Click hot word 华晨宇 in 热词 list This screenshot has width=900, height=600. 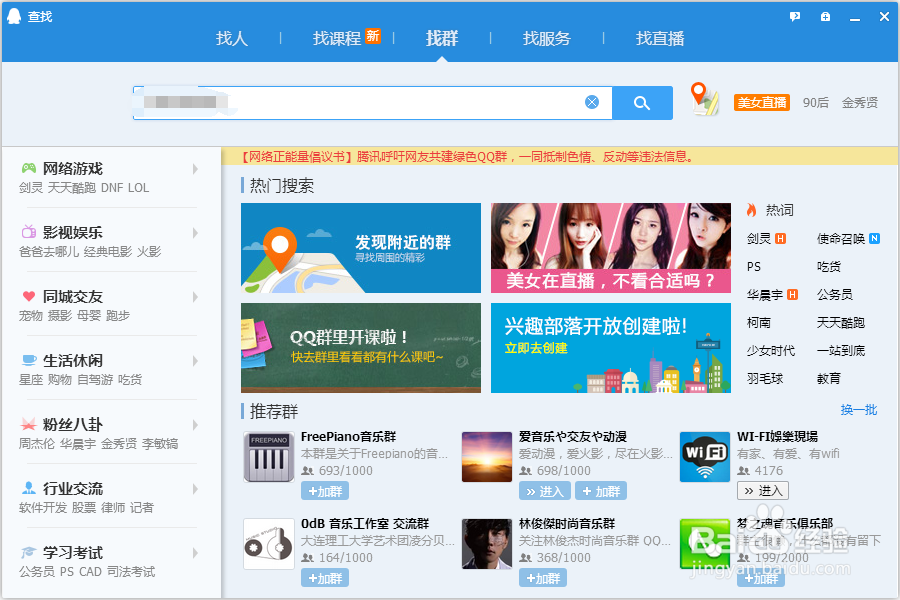tap(765, 295)
